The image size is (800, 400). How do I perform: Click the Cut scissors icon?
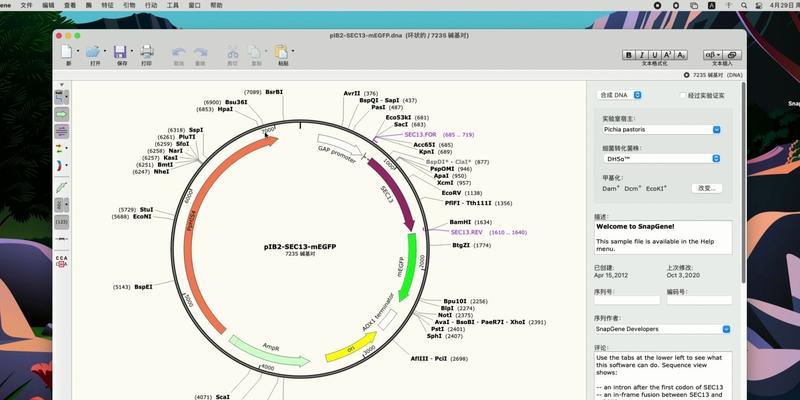point(233,52)
